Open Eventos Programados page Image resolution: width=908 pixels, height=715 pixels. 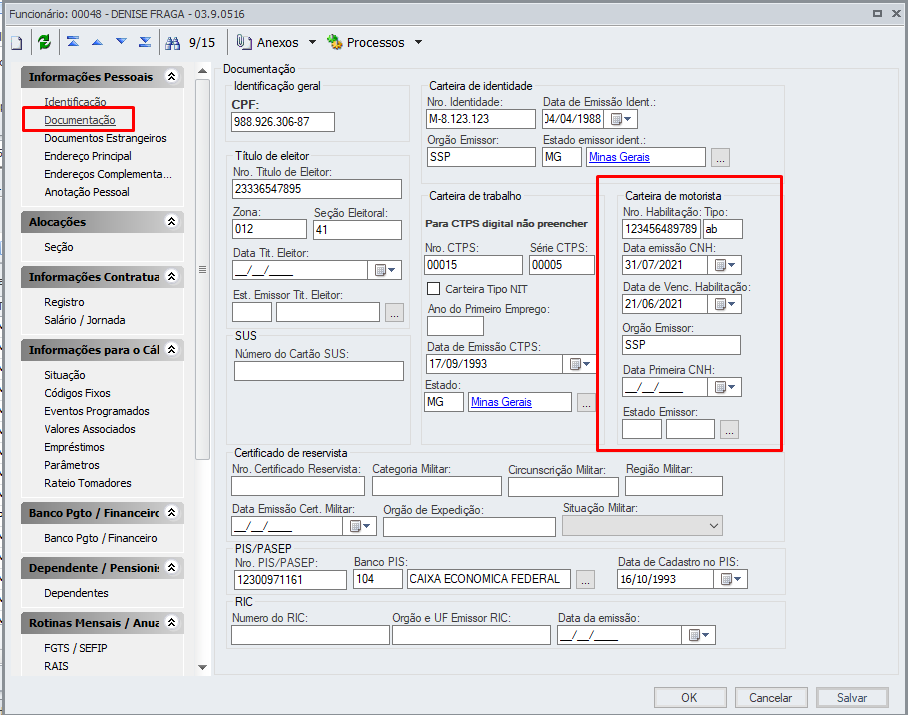[x=97, y=410]
